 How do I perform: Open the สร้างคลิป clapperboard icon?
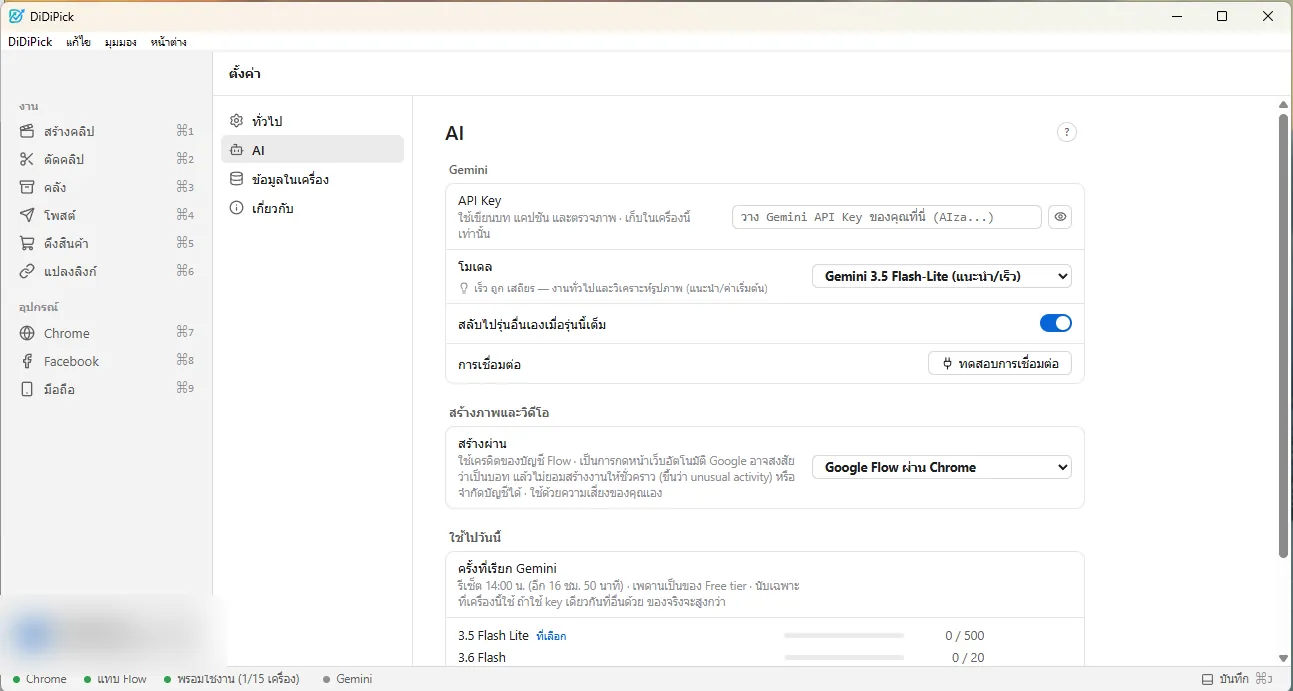pos(27,131)
